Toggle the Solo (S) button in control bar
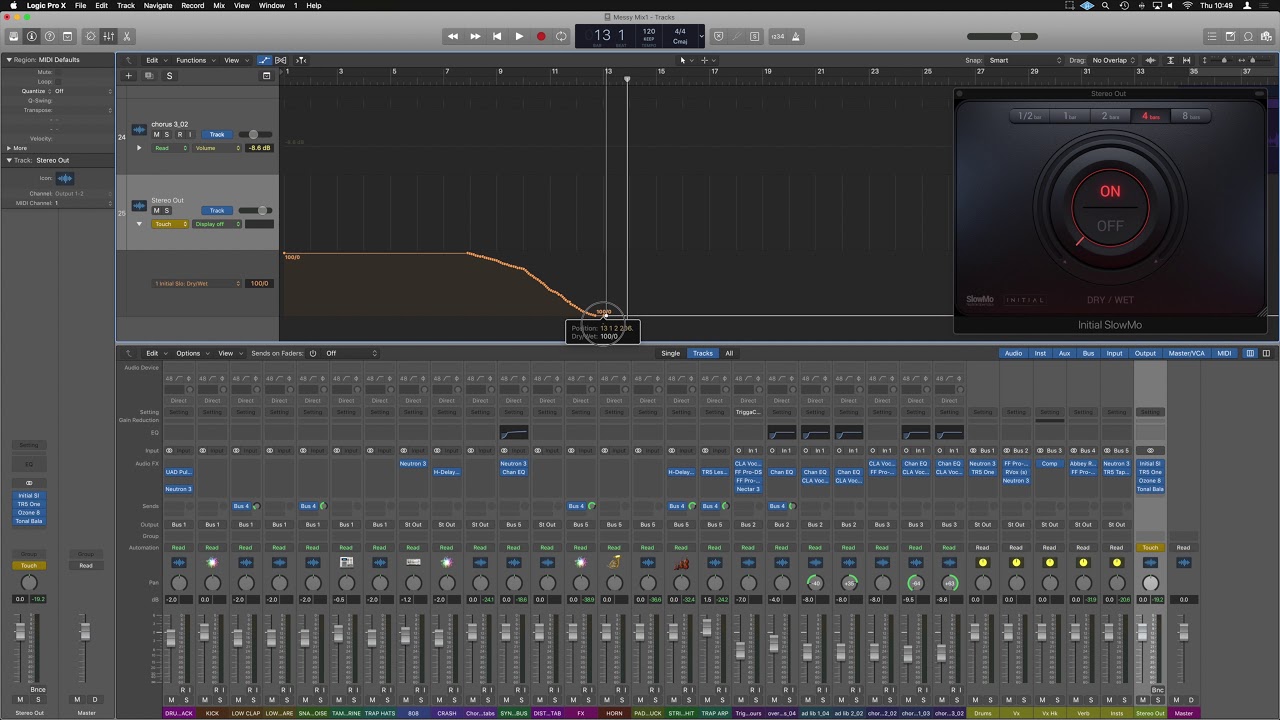 coord(755,36)
